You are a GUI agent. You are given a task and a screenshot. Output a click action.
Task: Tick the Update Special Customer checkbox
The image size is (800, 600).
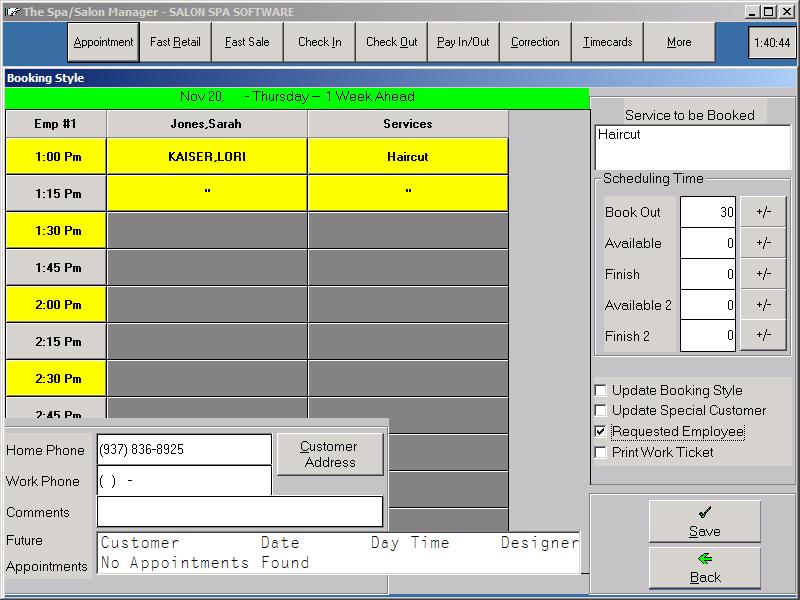(x=601, y=411)
